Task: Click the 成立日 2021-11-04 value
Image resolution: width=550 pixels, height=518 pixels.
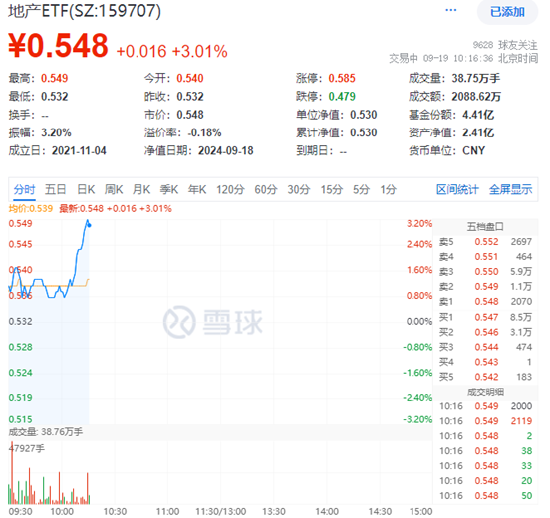Action: (79, 151)
